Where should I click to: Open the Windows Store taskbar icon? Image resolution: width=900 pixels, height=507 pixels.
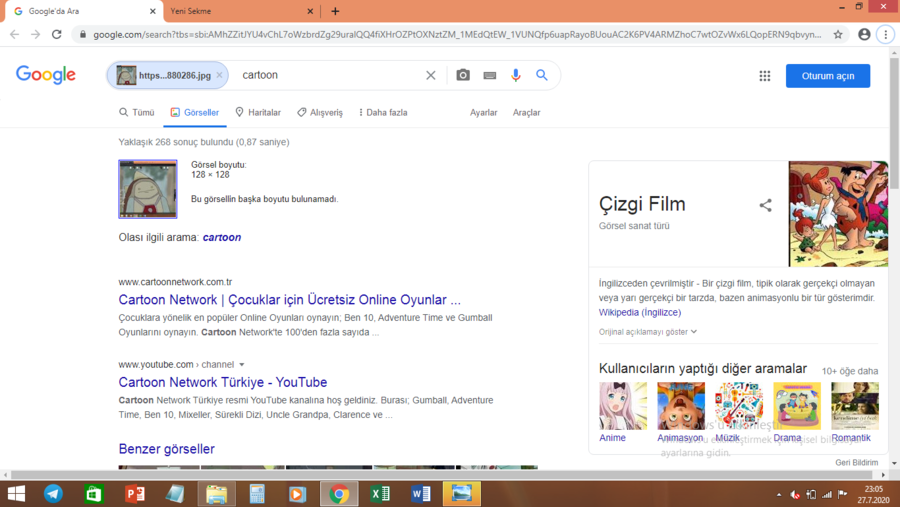click(x=94, y=494)
